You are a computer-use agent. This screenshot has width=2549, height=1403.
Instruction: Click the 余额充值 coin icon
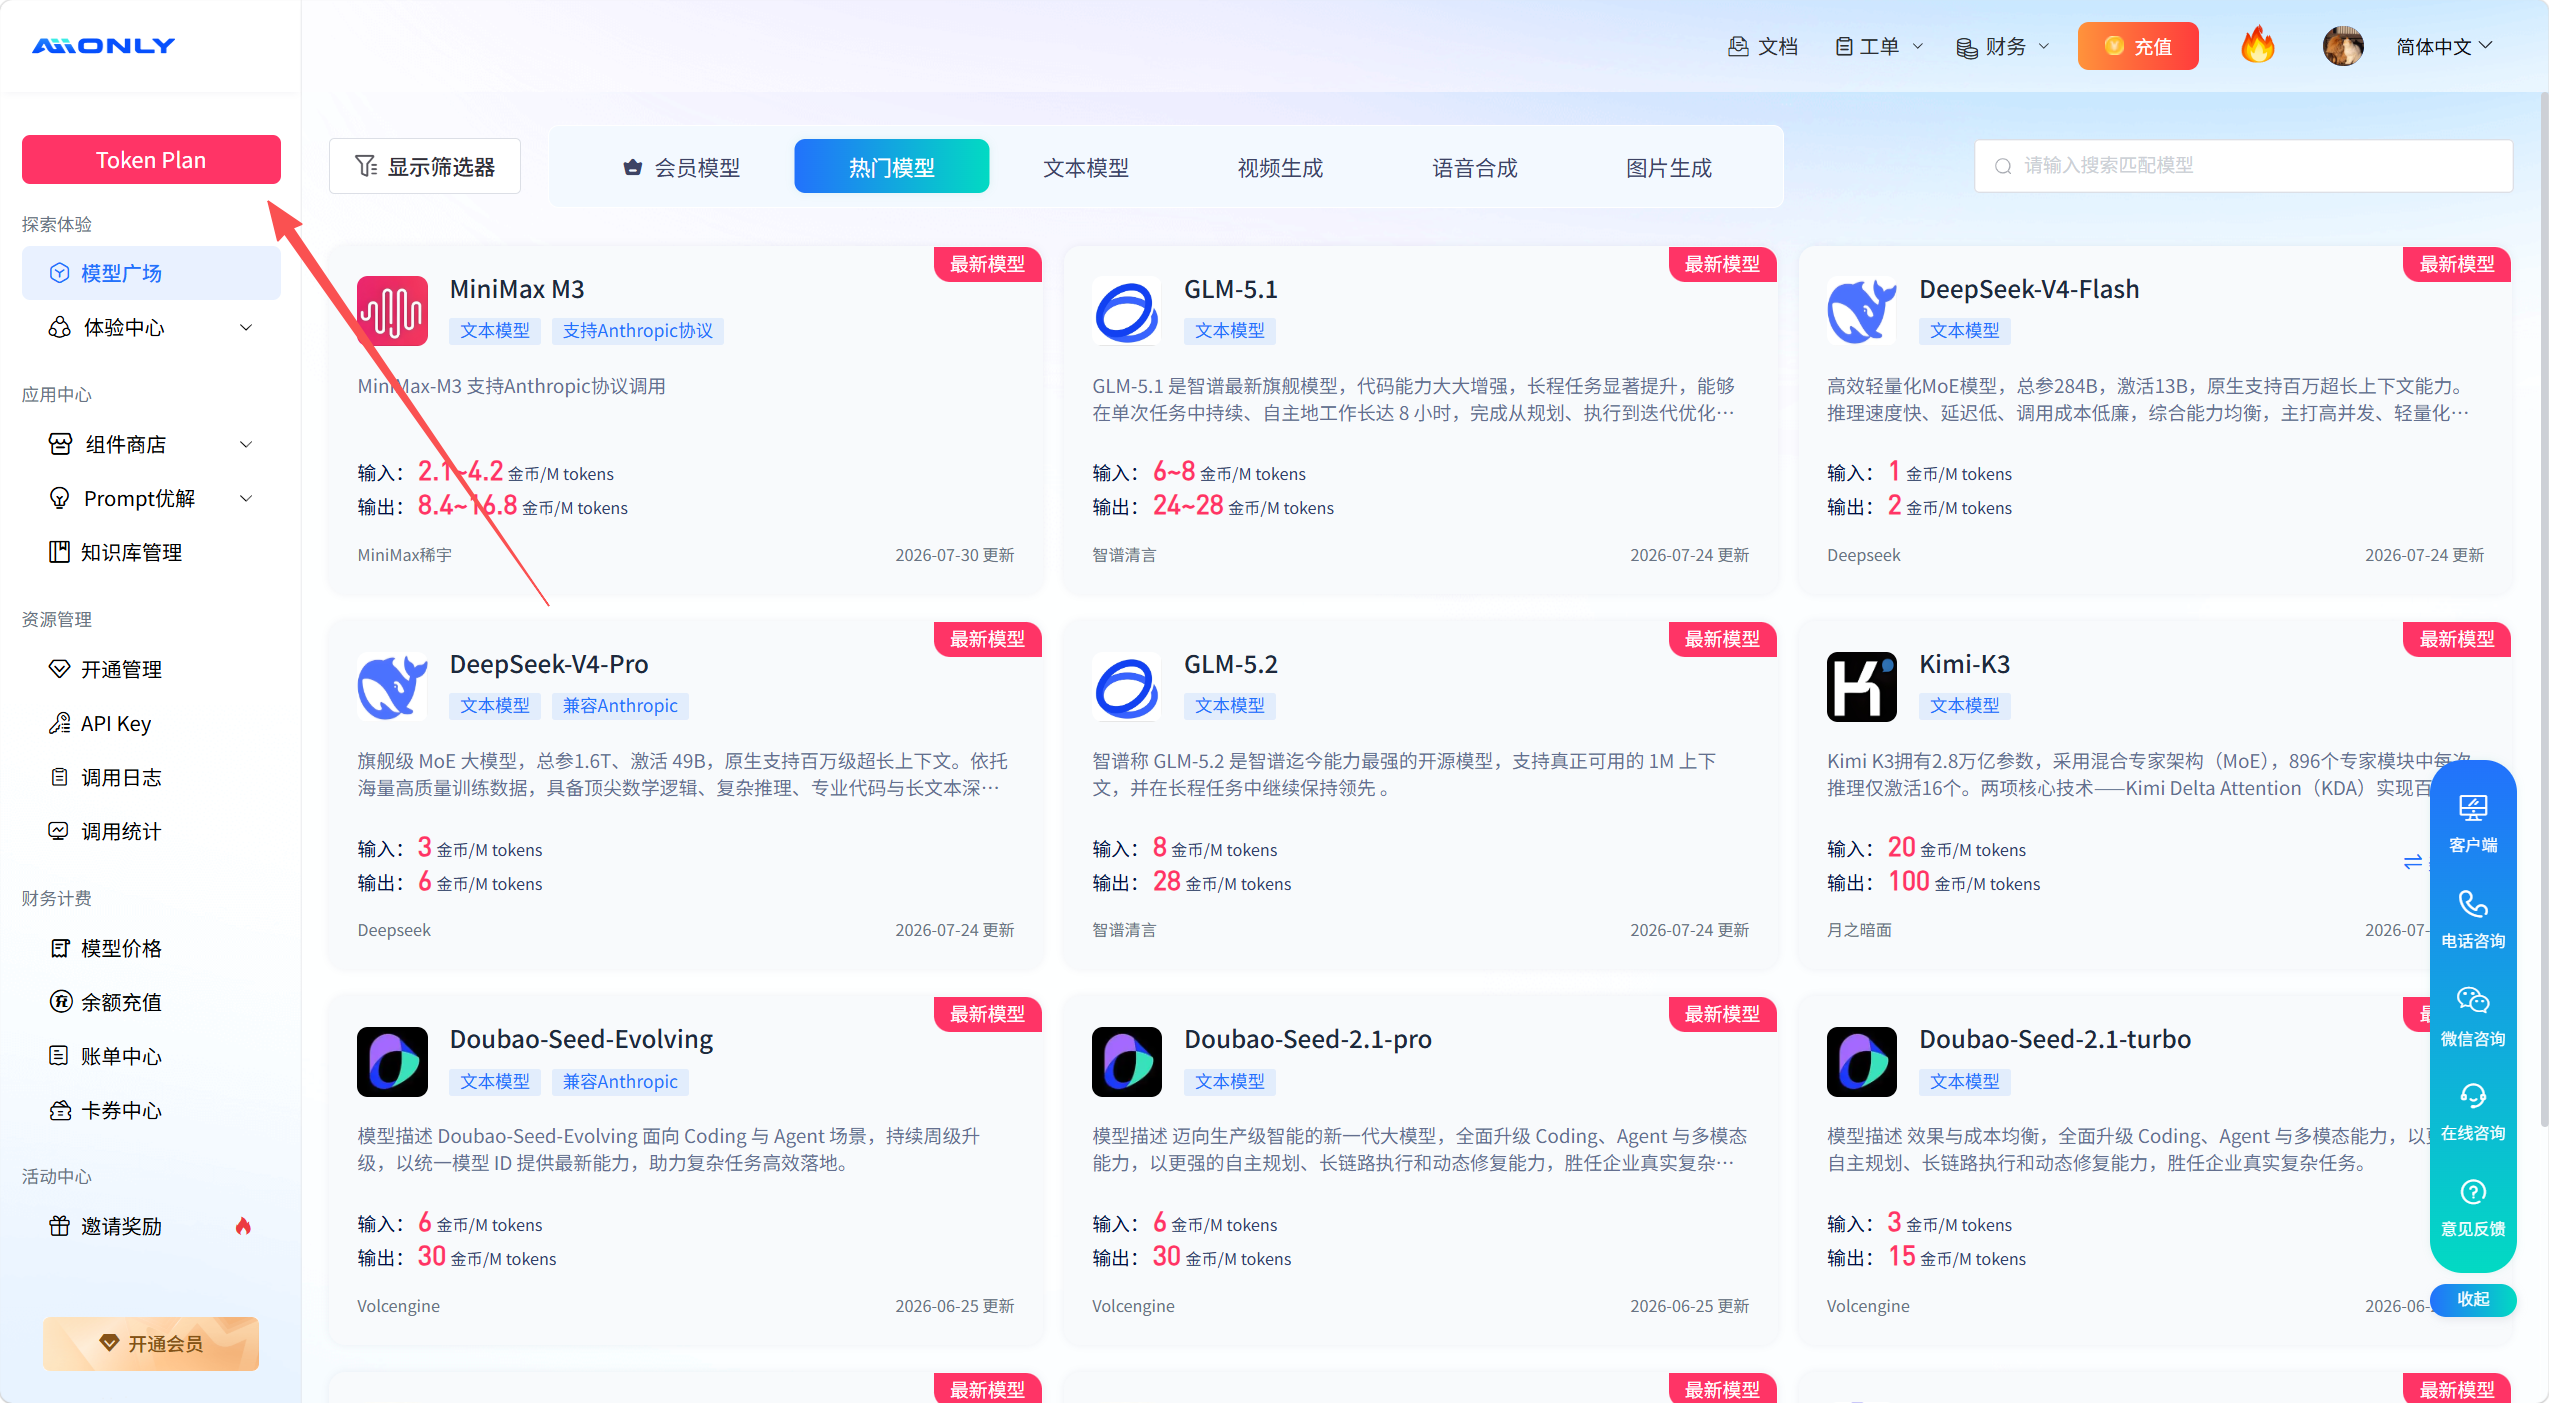coord(60,1001)
